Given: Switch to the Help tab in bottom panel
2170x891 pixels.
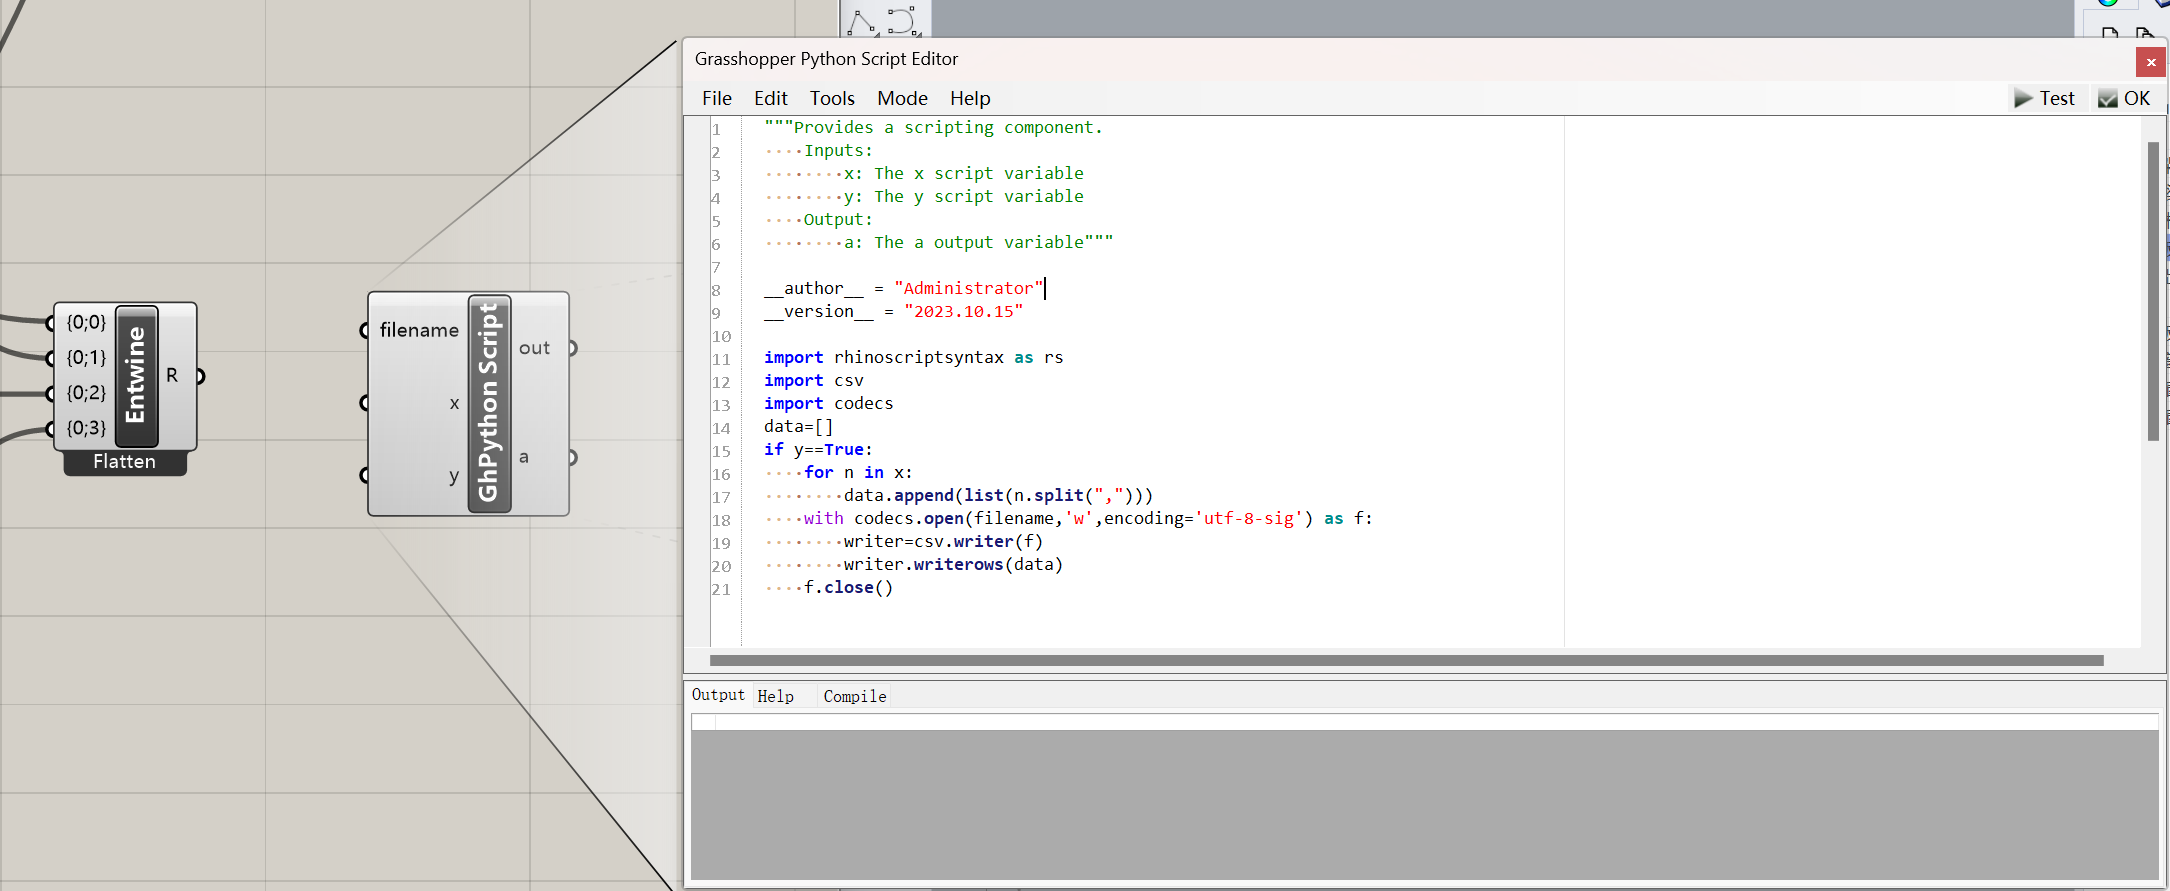Looking at the screenshot, I should coord(776,696).
